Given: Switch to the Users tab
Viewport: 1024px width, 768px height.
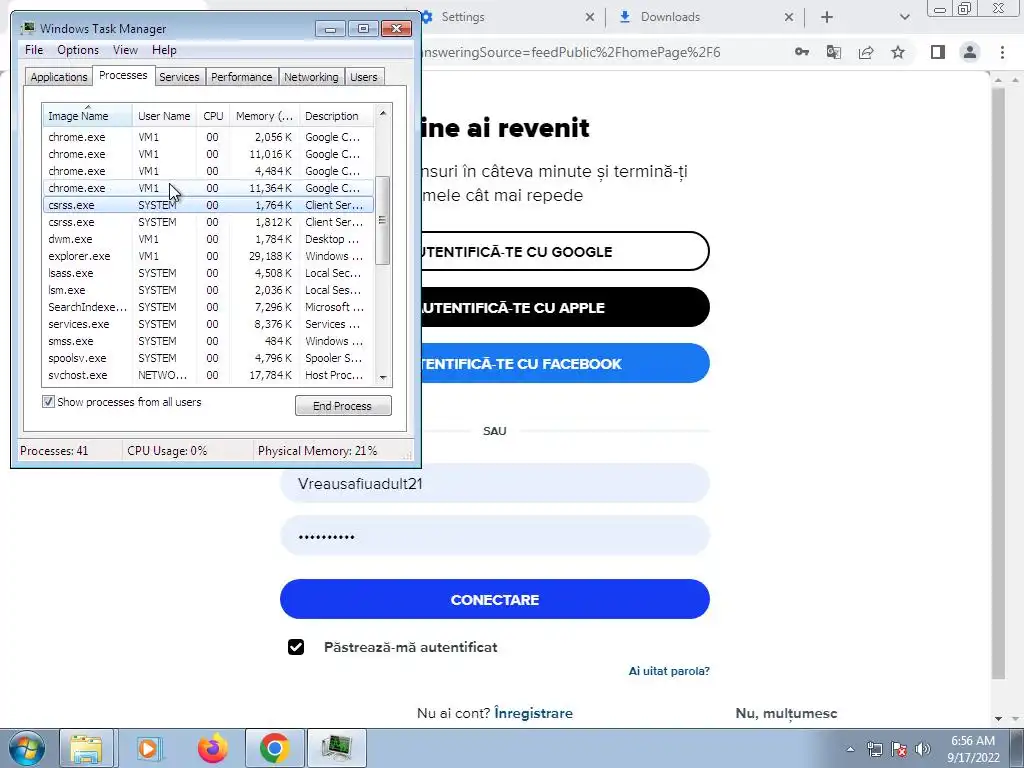Looking at the screenshot, I should 363,76.
